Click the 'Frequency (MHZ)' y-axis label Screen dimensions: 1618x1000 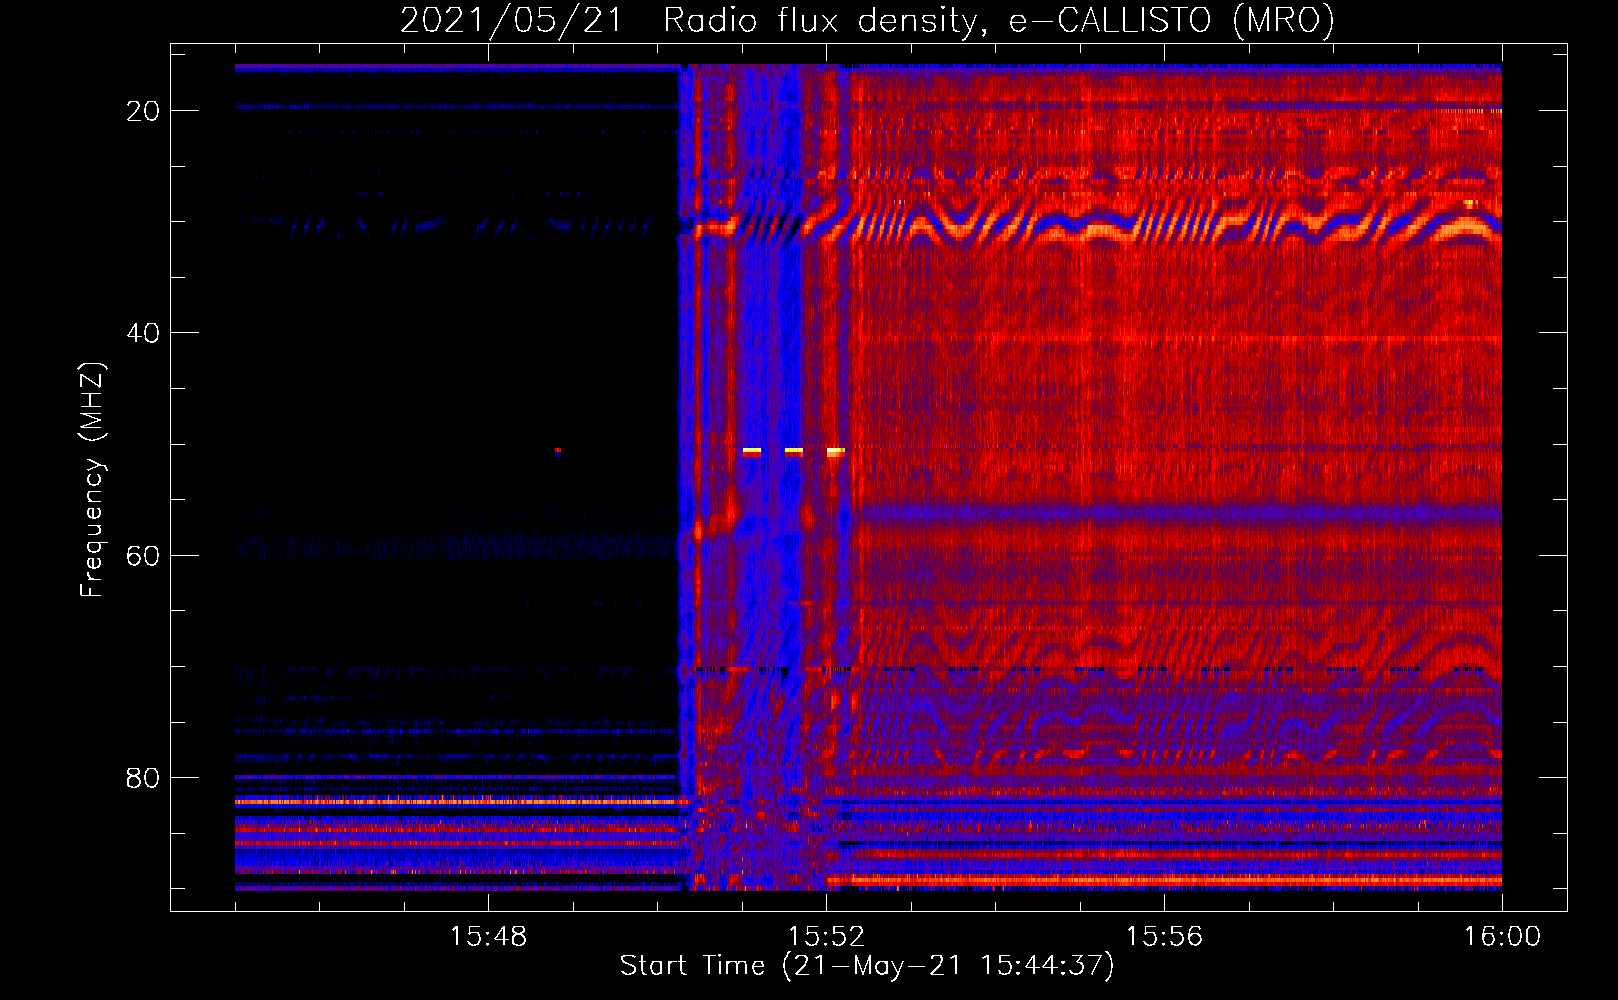[x=91, y=480]
